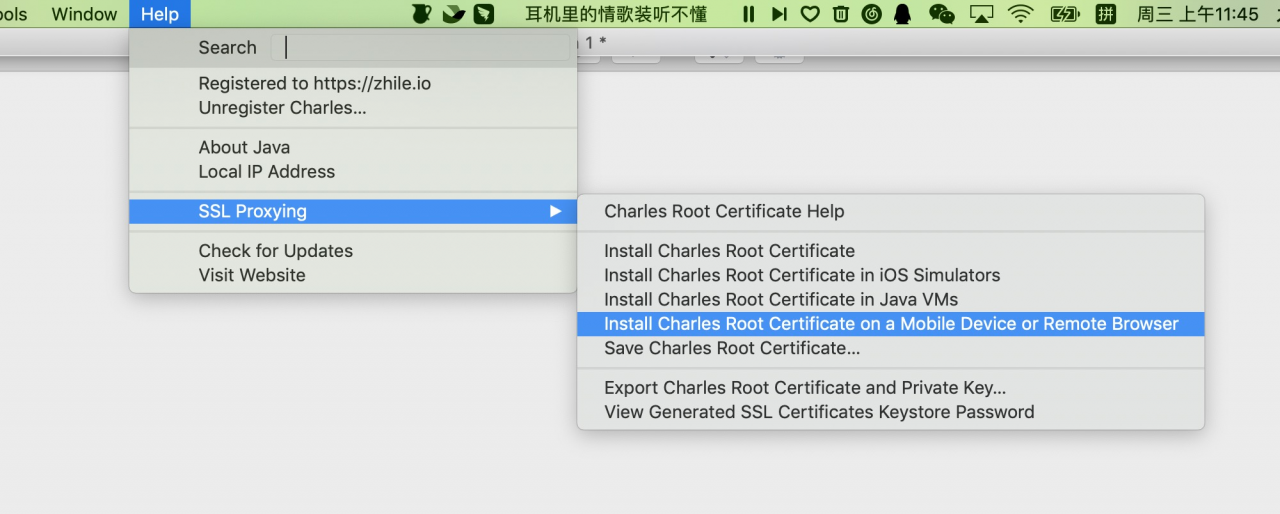Viewport: 1280px width, 514px height.
Task: Open the Window menu
Action: (x=84, y=14)
